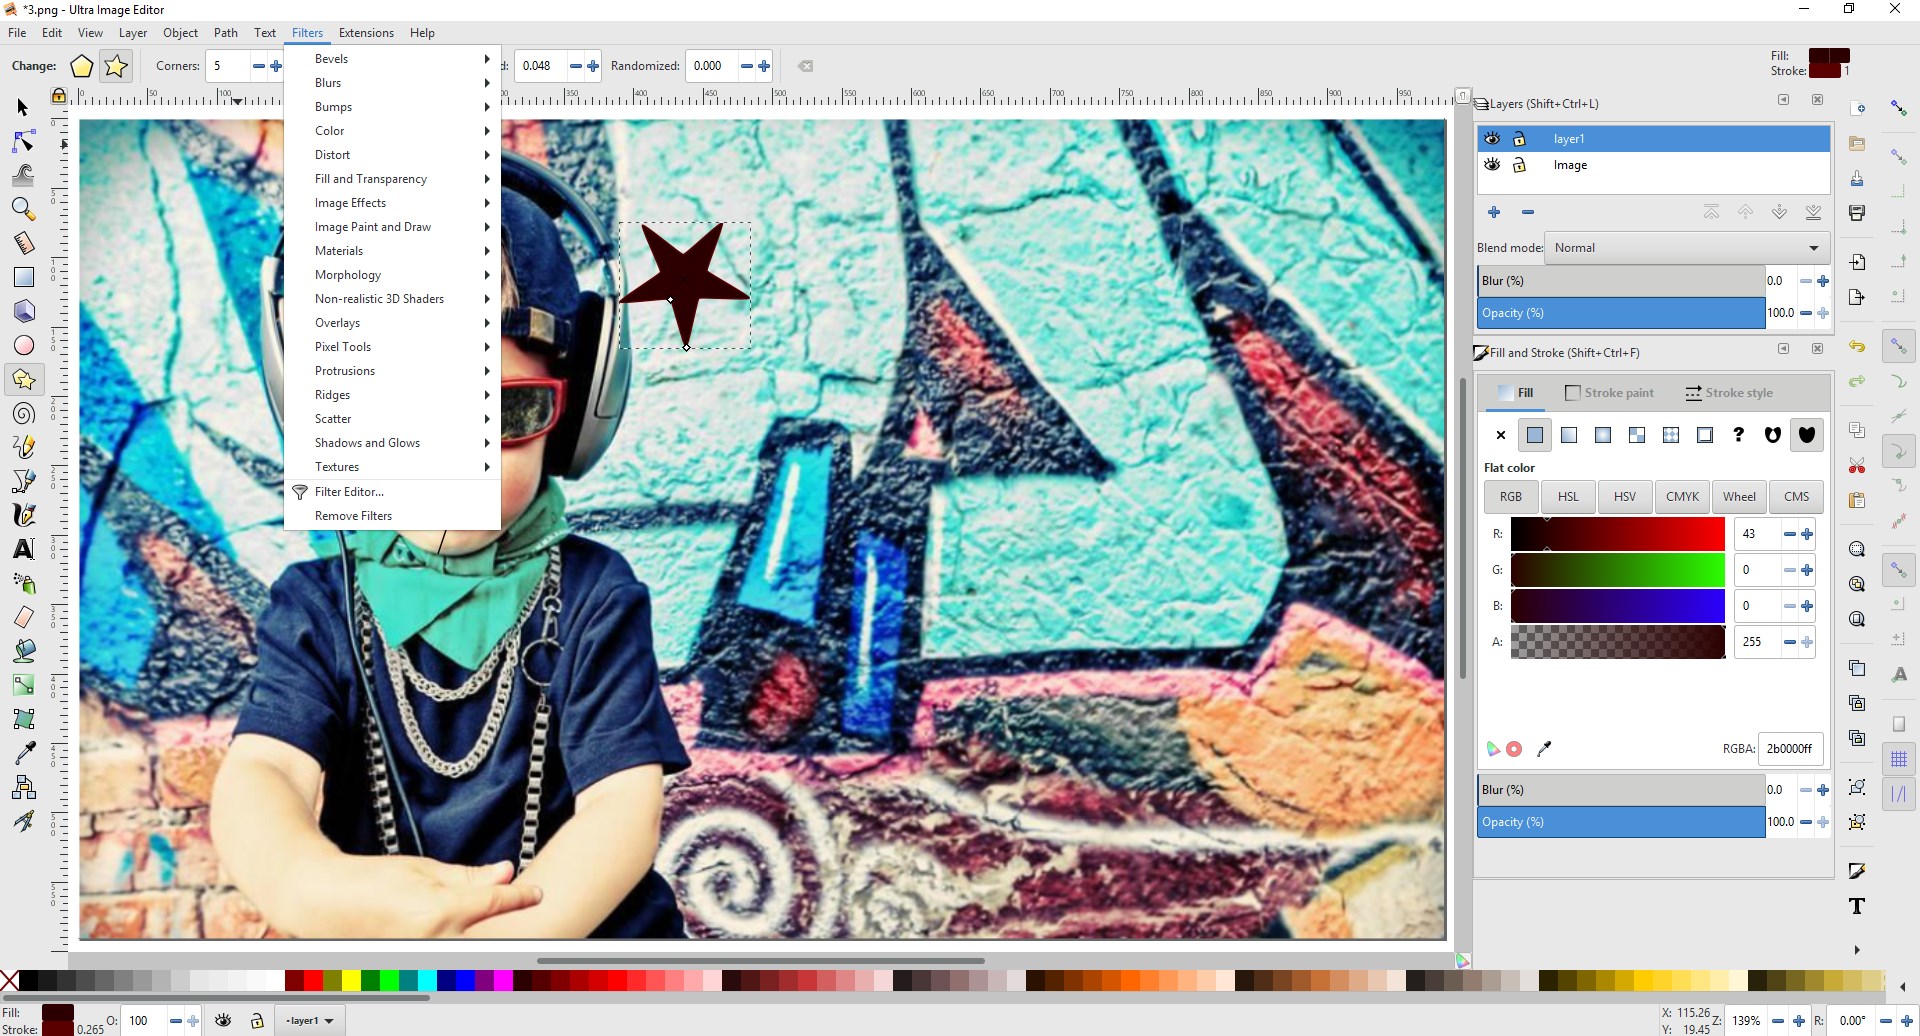Select the Calligraphy tool
Image resolution: width=1920 pixels, height=1036 pixels.
[x=23, y=515]
